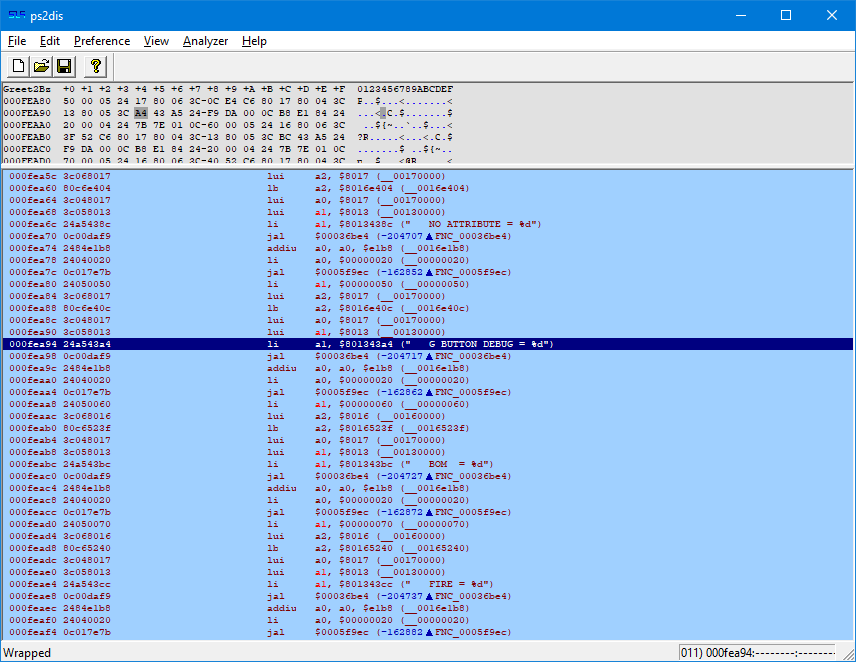Click the Save floppy disk icon

(64, 67)
